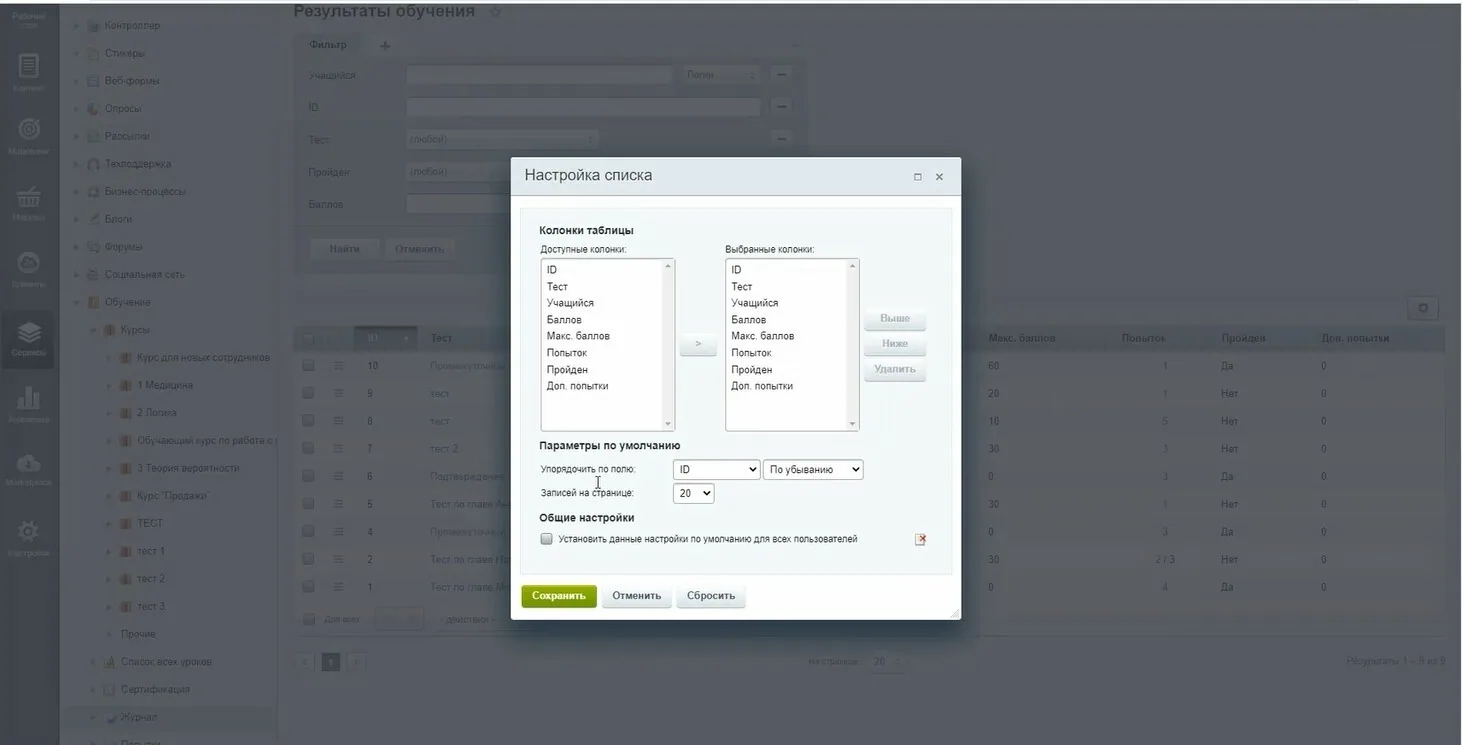
Task: Collapse the Обучение node in the sidebar tree
Action: tap(77, 302)
